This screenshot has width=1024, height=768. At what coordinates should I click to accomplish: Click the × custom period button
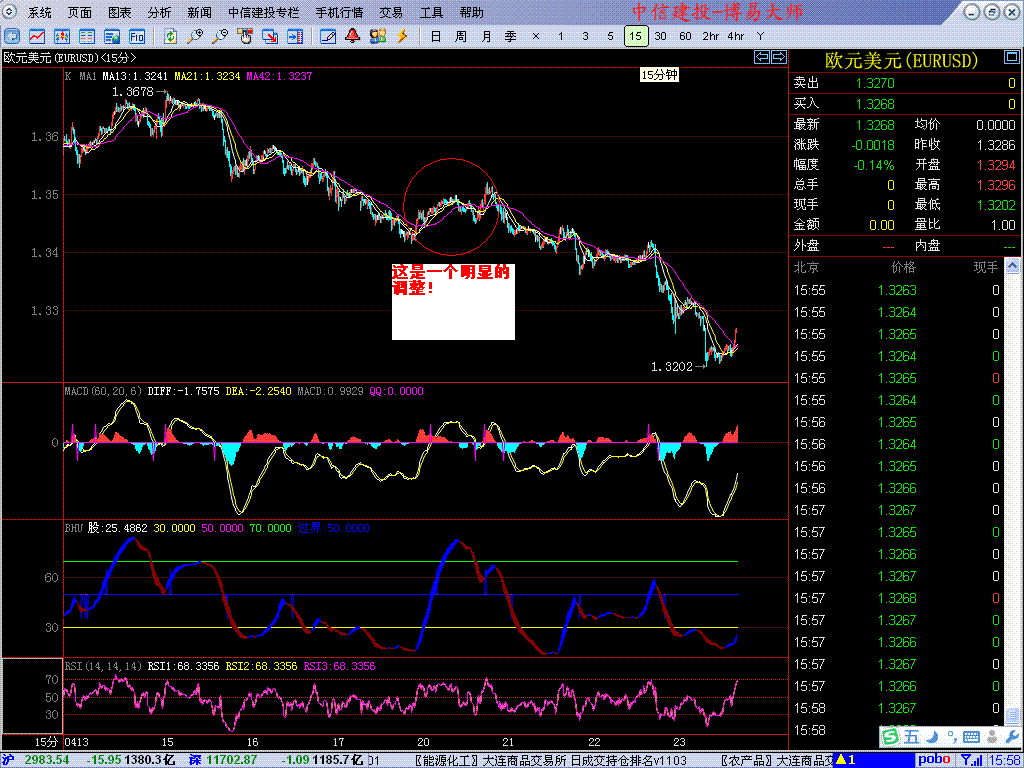tap(536, 37)
